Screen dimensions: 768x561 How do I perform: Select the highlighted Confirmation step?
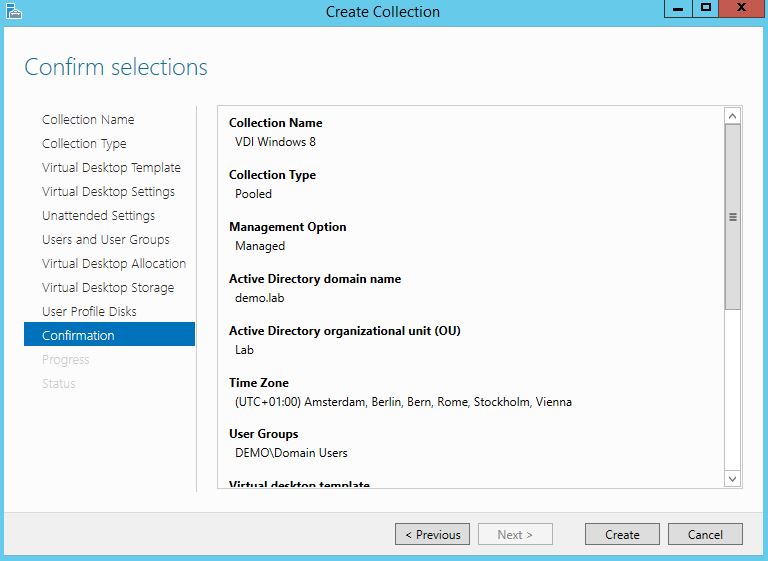[78, 336]
